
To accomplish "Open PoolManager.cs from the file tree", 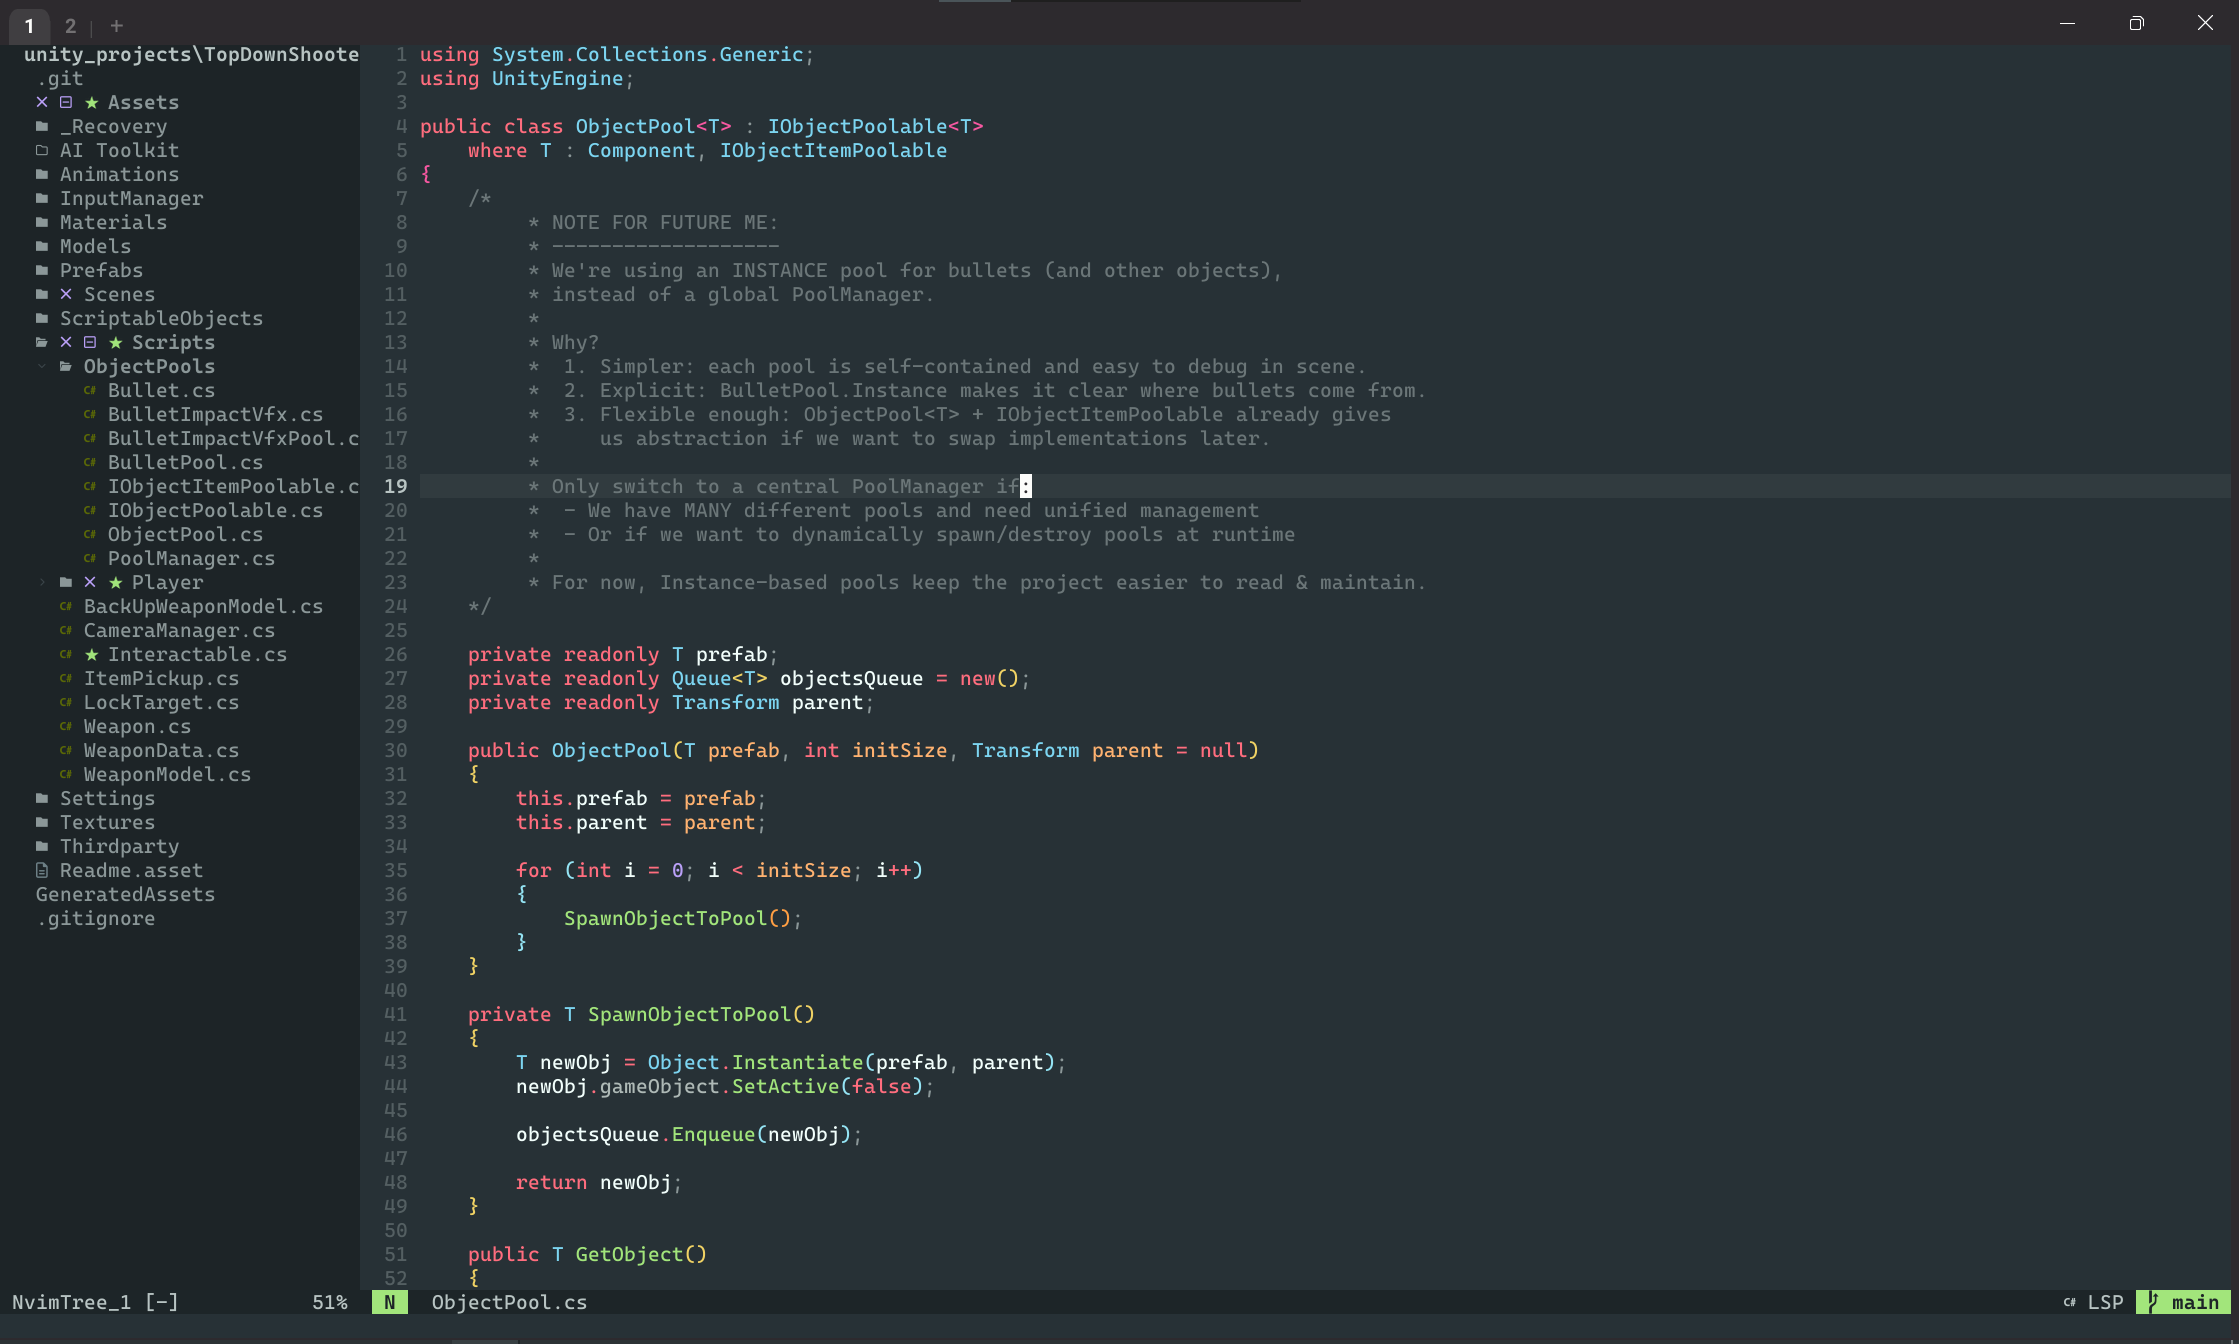I will tap(191, 559).
